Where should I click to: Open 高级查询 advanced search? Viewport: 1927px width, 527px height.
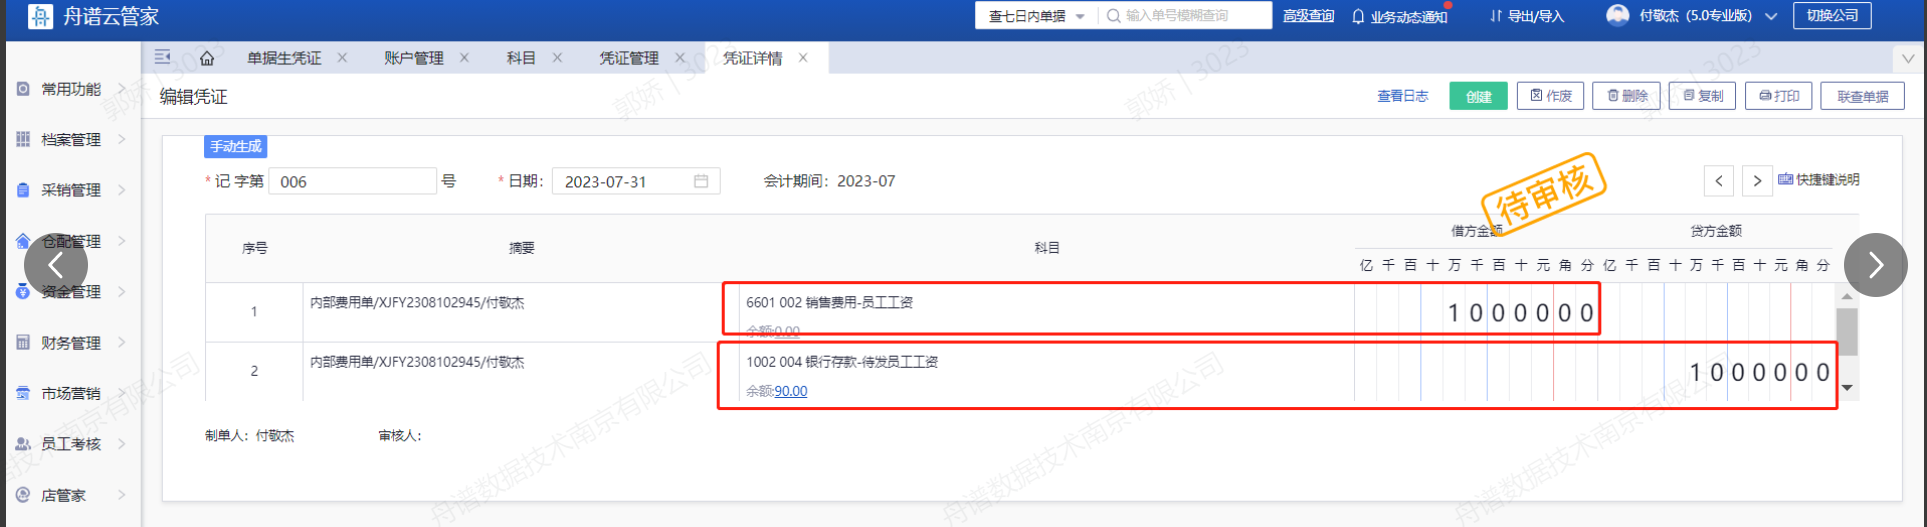tap(1309, 16)
